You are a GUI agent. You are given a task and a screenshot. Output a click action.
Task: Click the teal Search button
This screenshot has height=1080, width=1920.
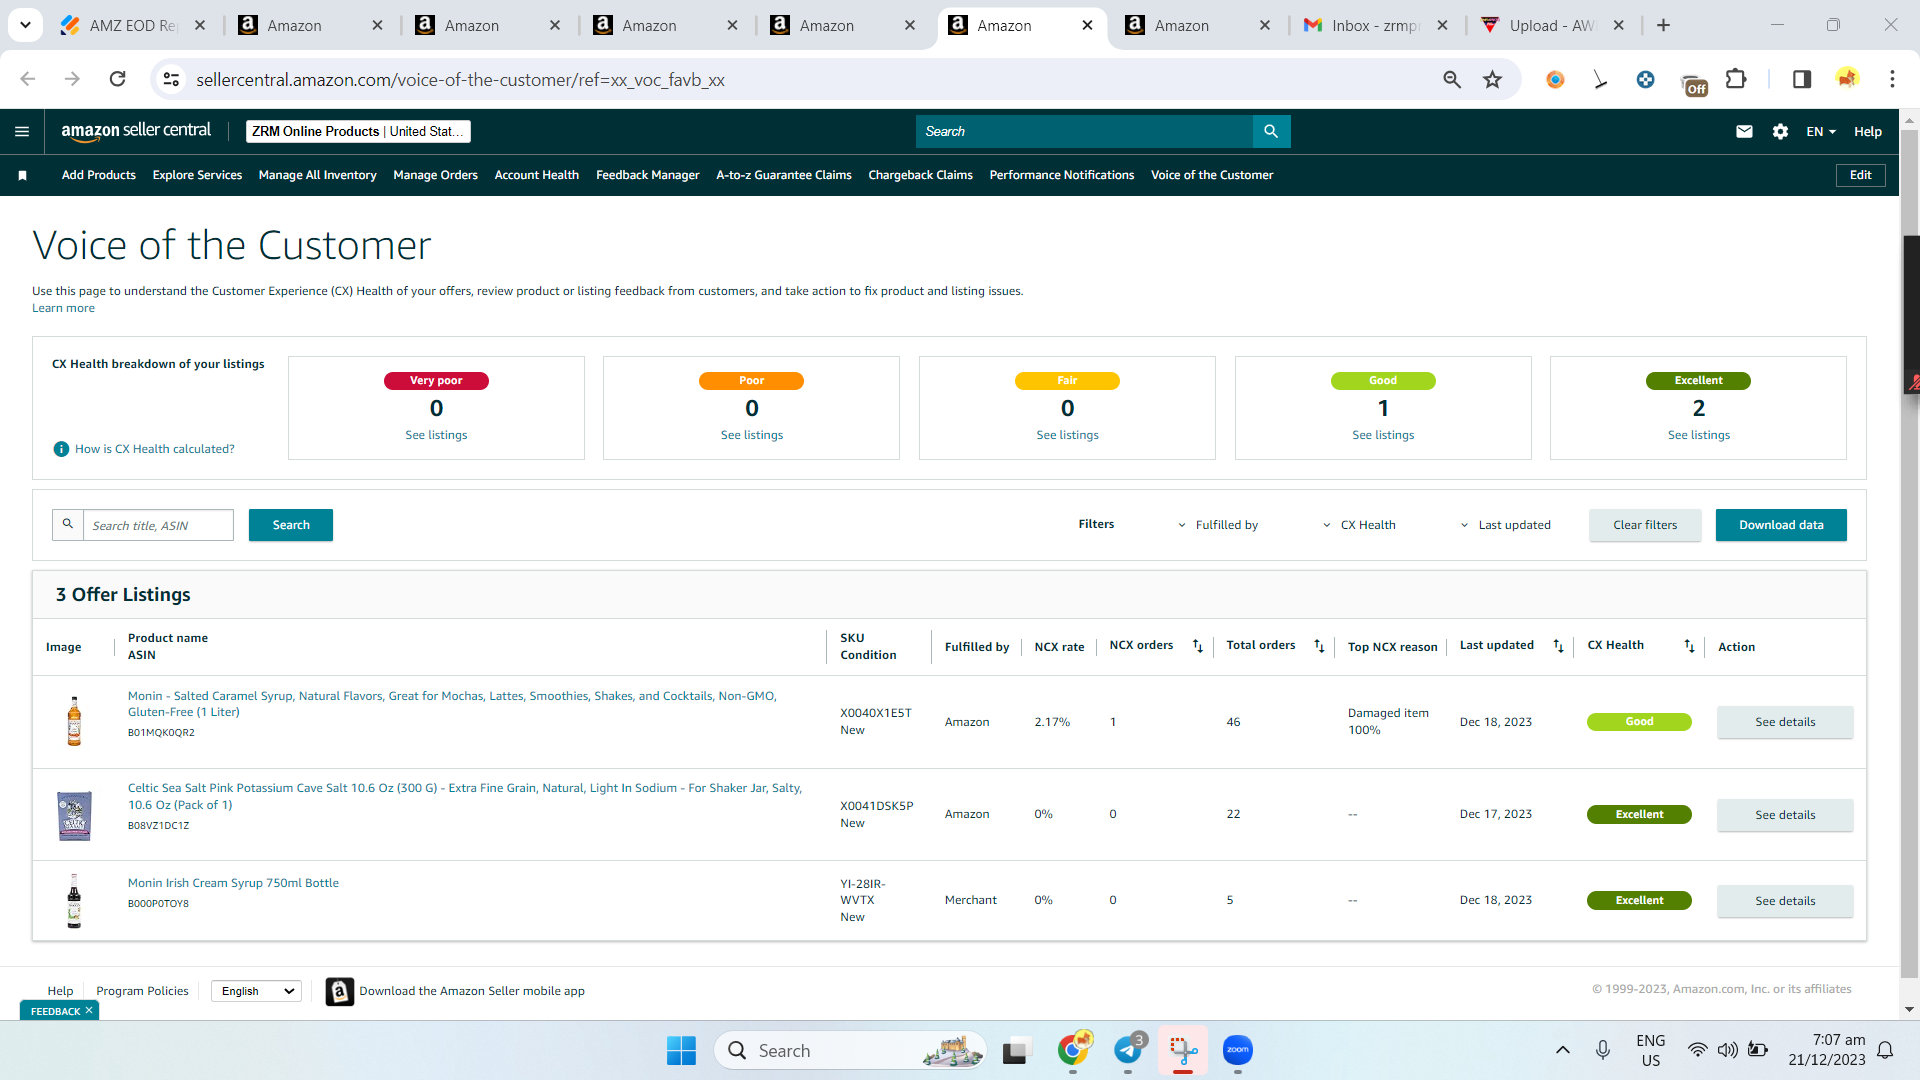point(291,525)
